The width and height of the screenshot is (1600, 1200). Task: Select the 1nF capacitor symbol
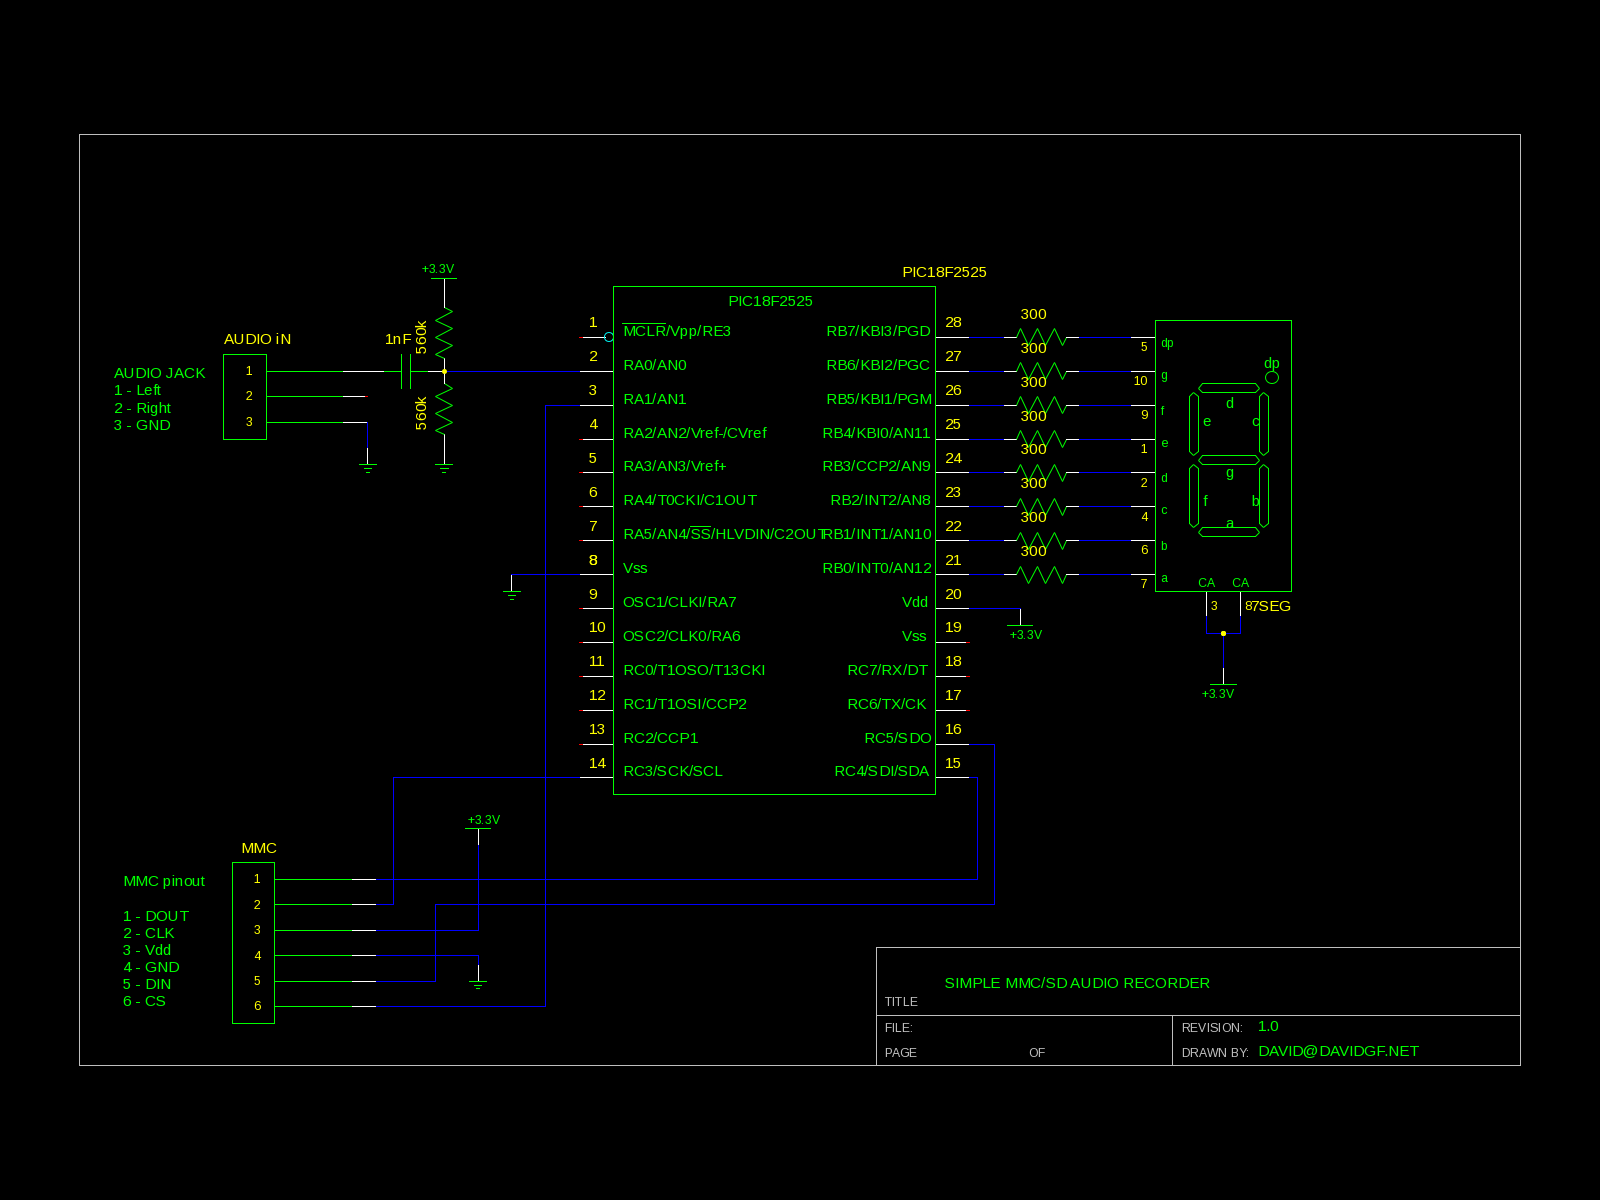(406, 371)
